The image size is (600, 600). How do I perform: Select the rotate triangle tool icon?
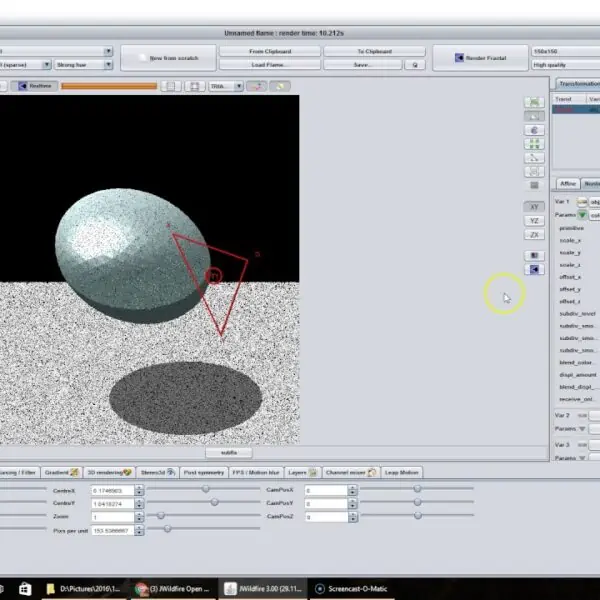click(x=534, y=130)
